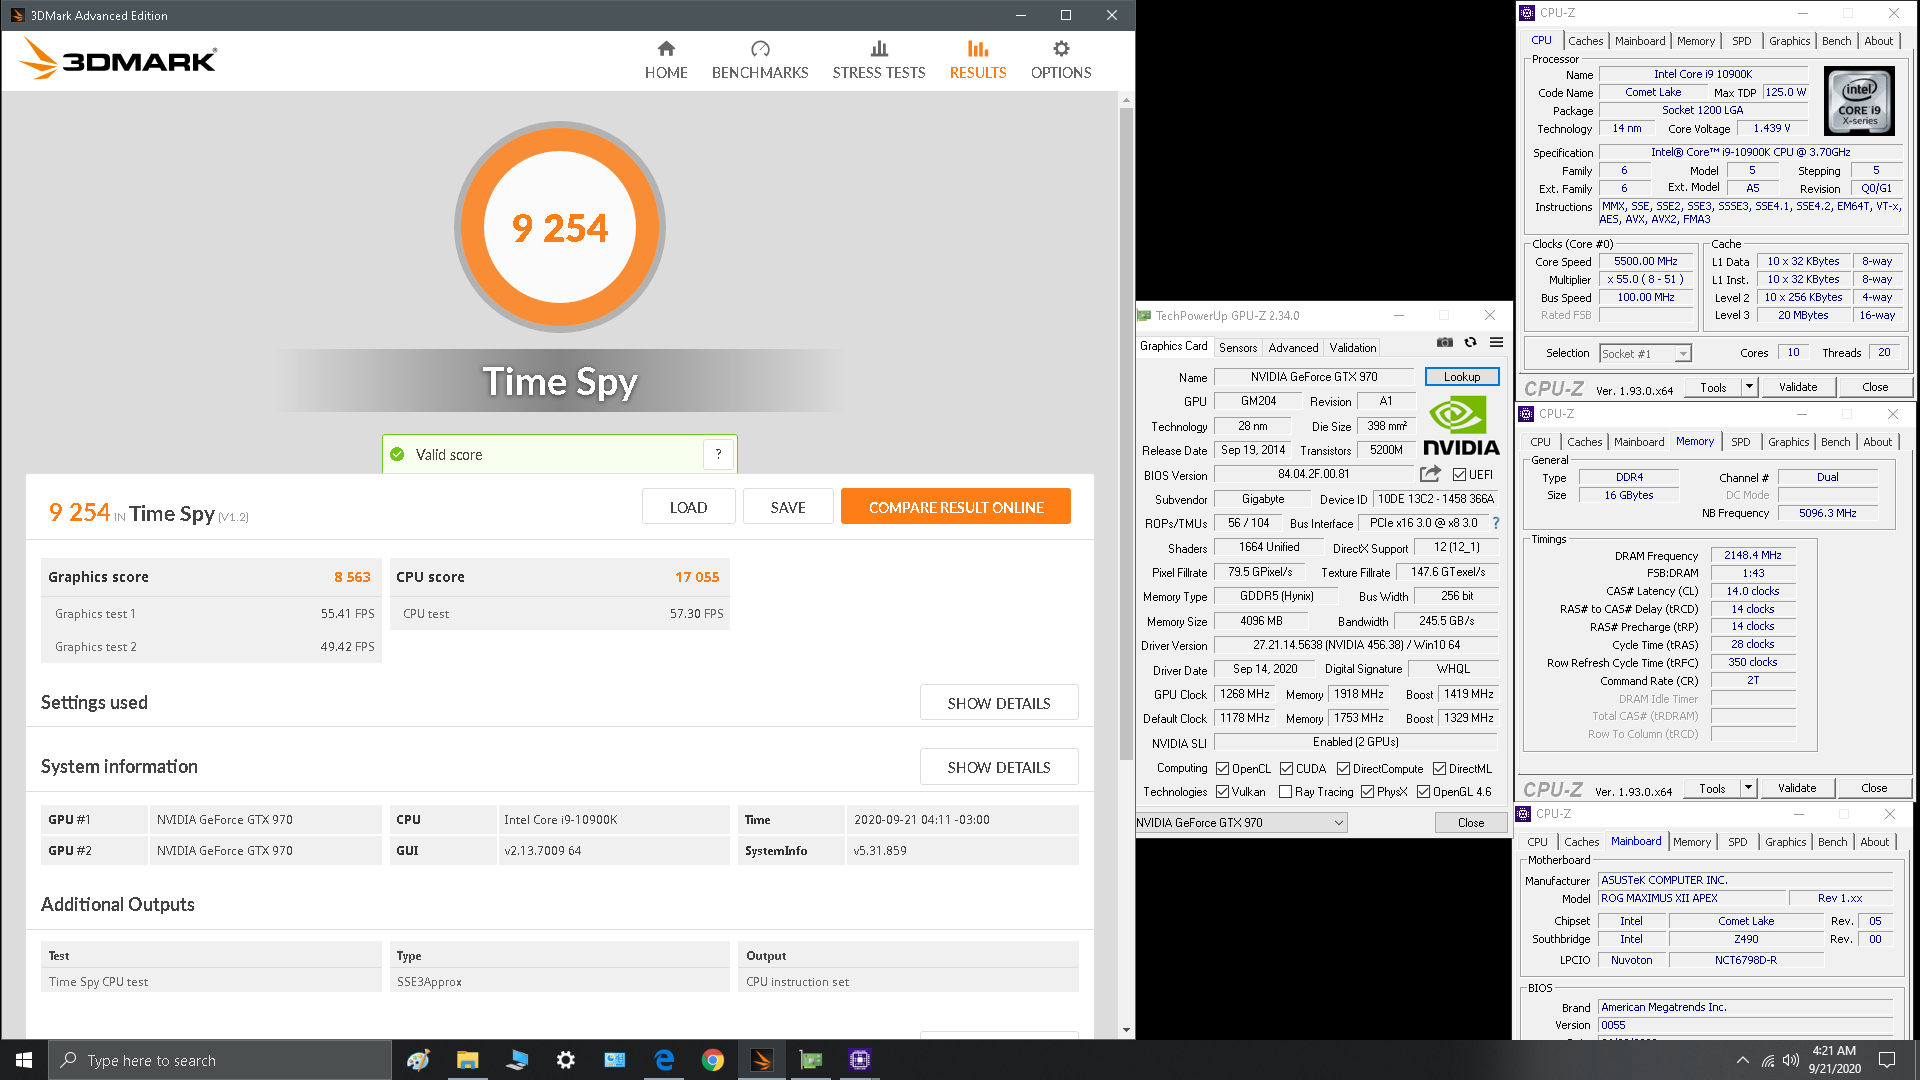
Task: Go to Stress Tests in 3DMark
Action: tap(879, 60)
